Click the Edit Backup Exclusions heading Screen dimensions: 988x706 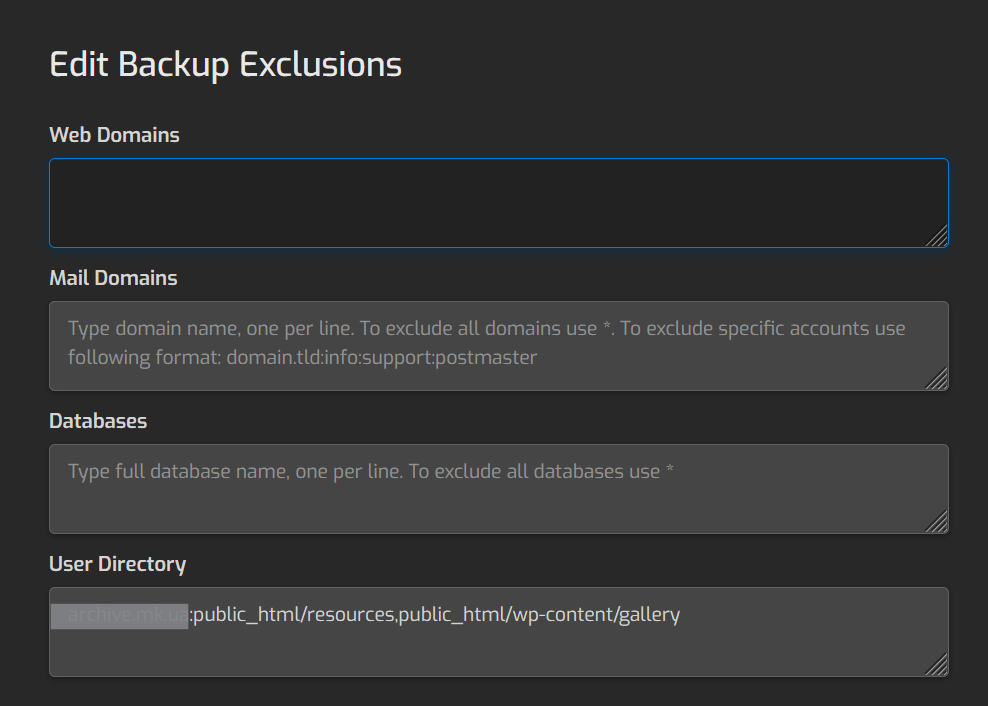[x=226, y=65]
